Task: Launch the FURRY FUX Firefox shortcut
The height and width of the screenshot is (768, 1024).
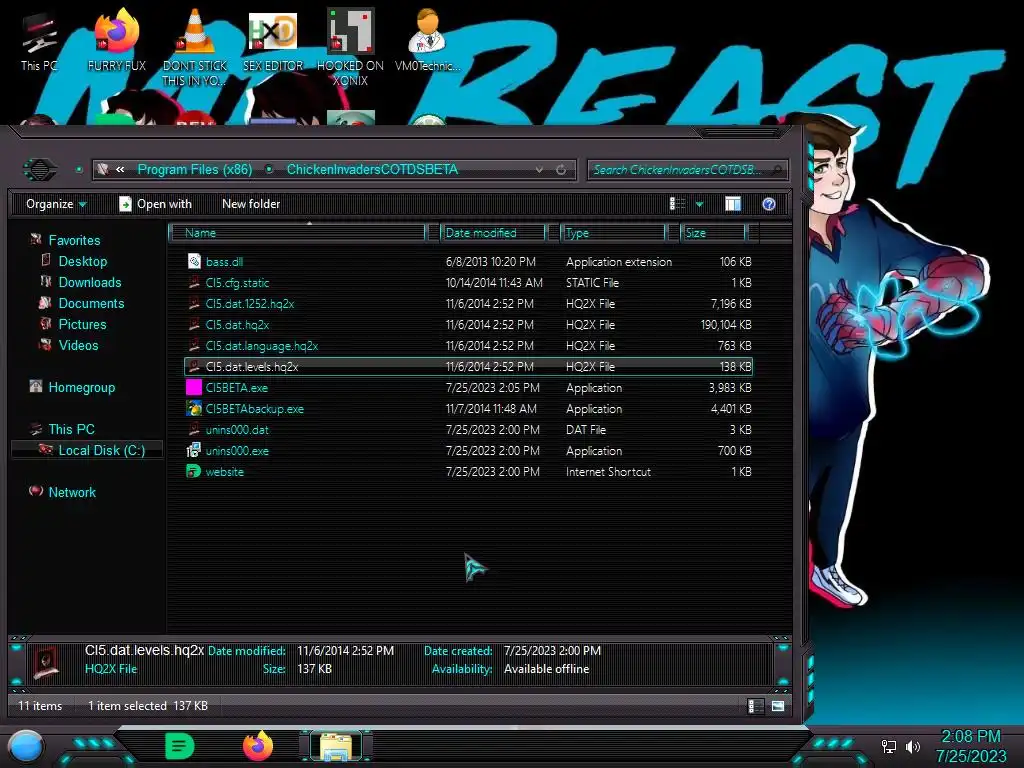Action: [116, 40]
